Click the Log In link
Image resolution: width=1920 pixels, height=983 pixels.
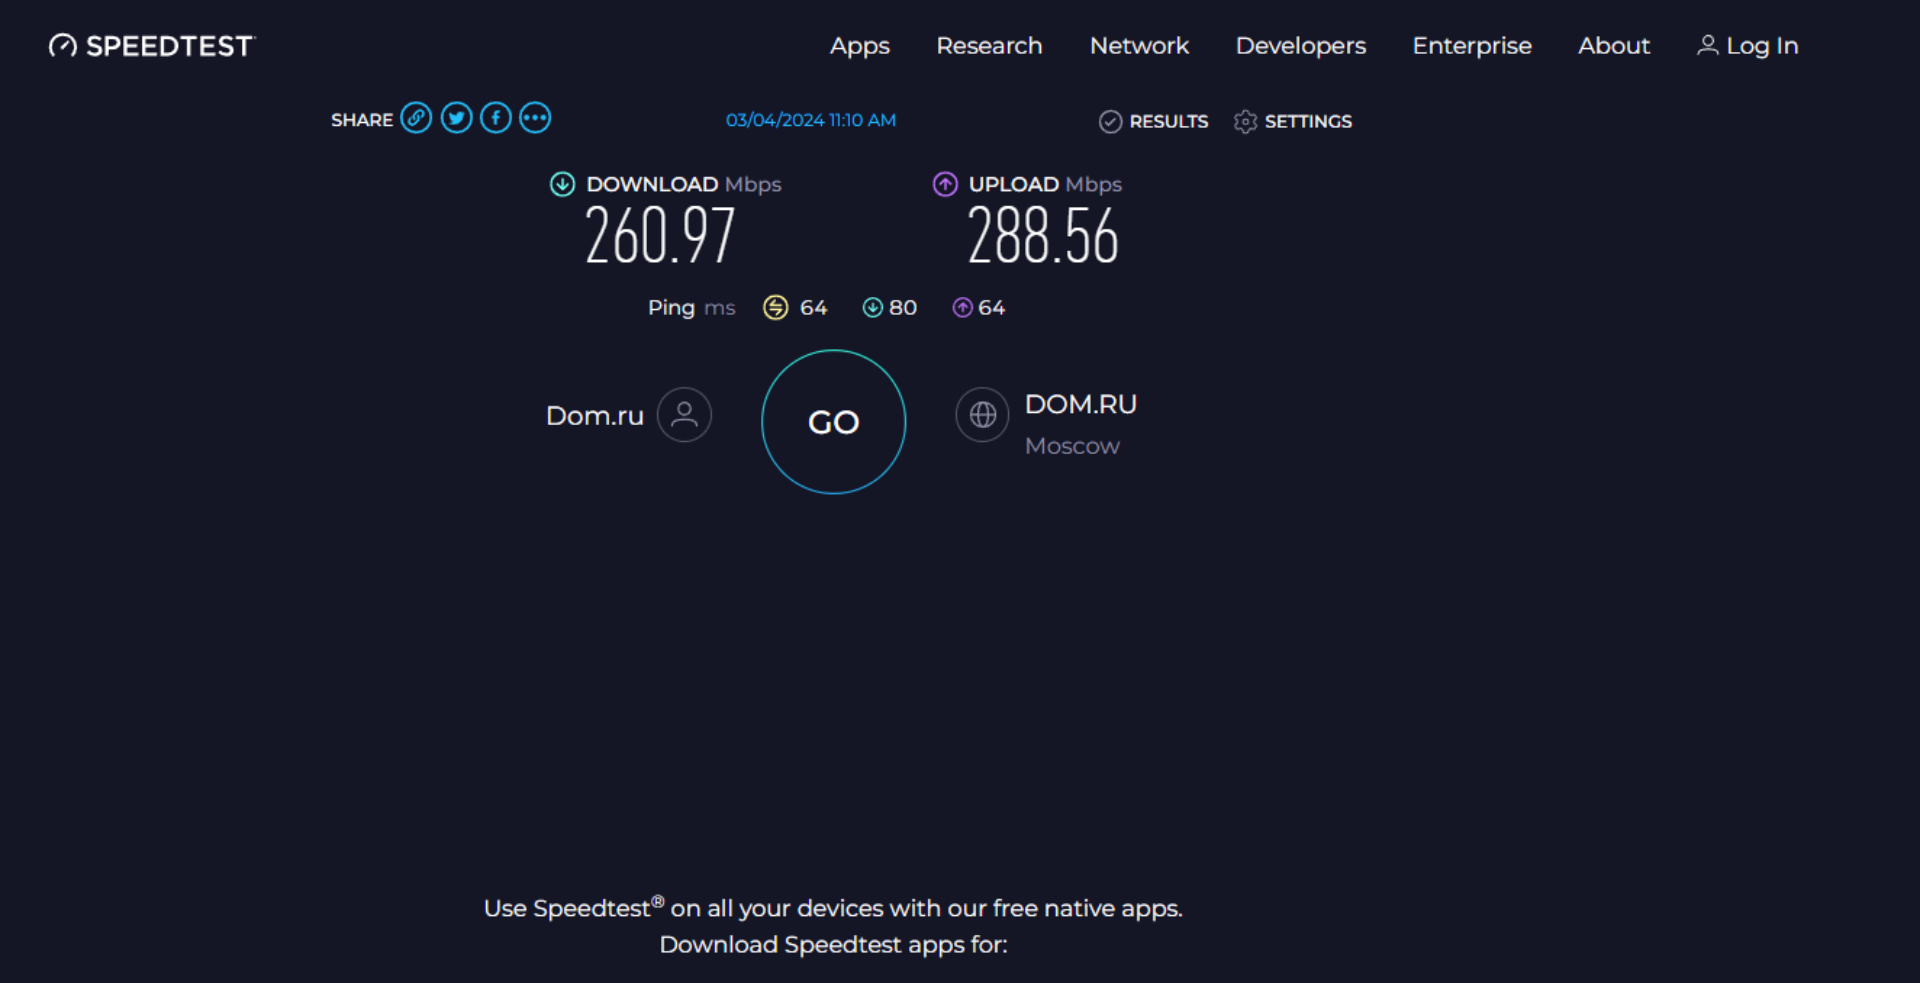1748,46
